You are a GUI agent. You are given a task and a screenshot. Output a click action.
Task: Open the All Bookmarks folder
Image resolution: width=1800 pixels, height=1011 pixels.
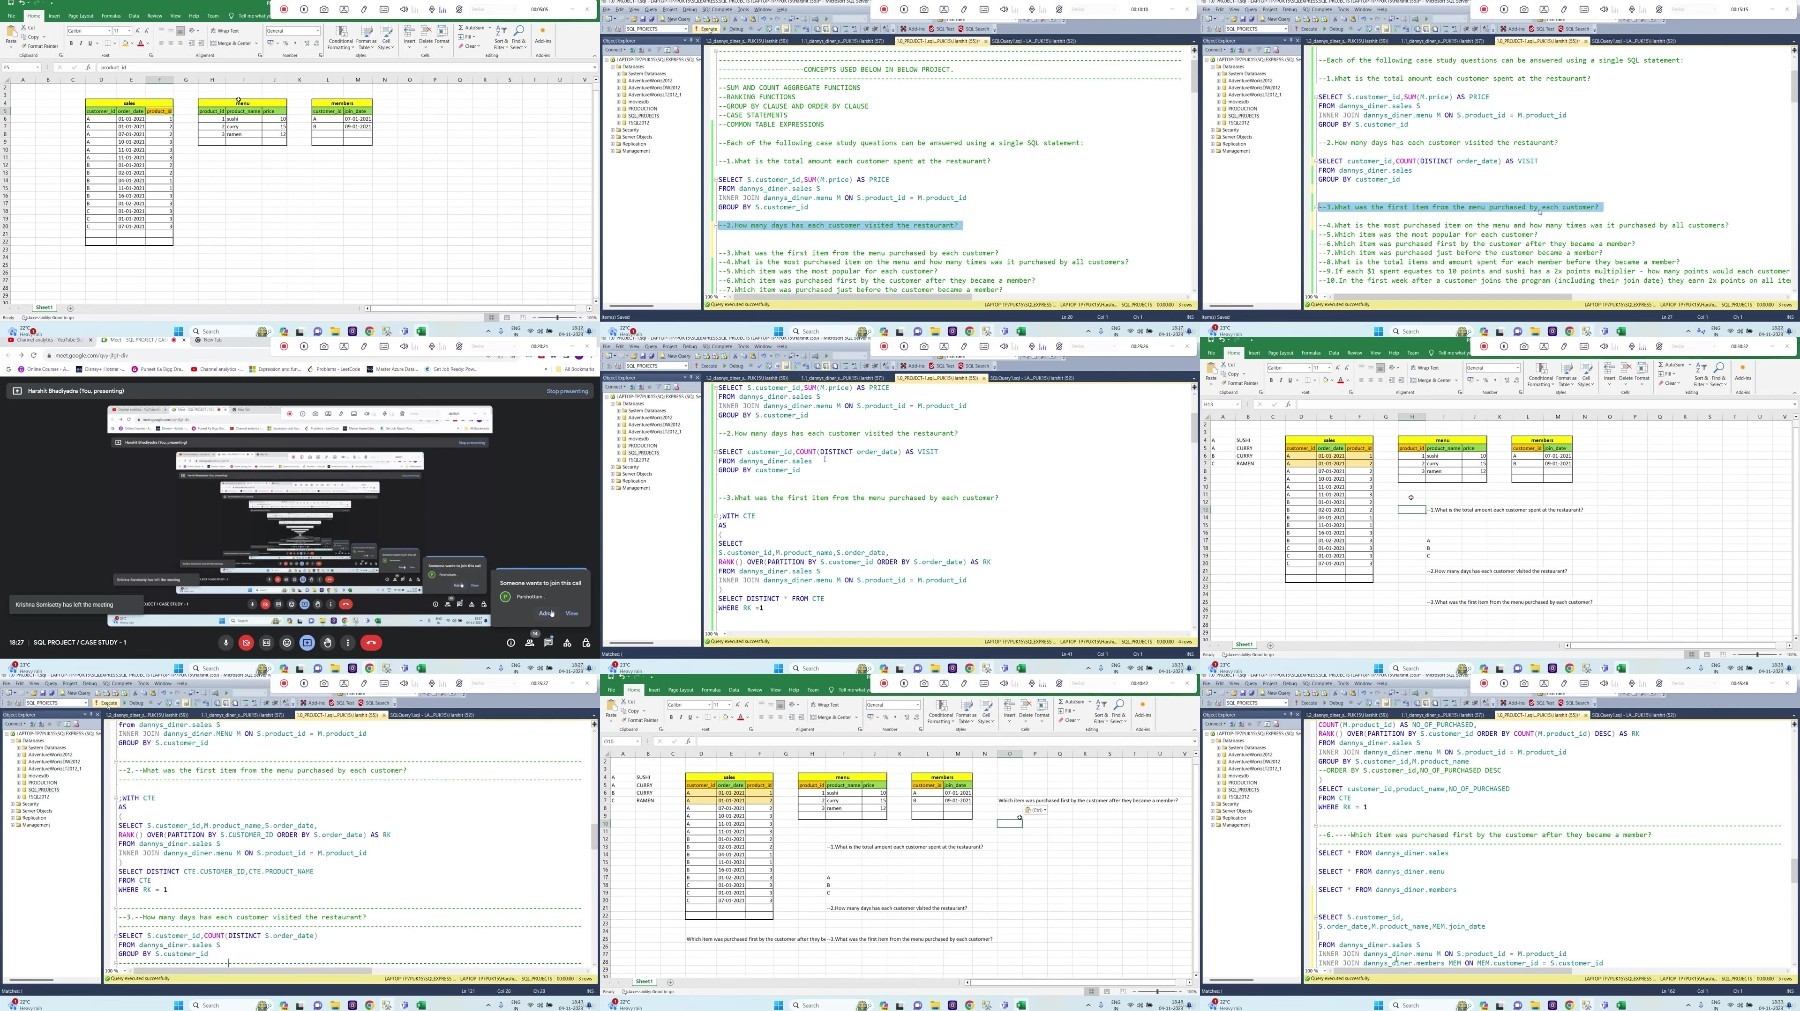coord(578,369)
